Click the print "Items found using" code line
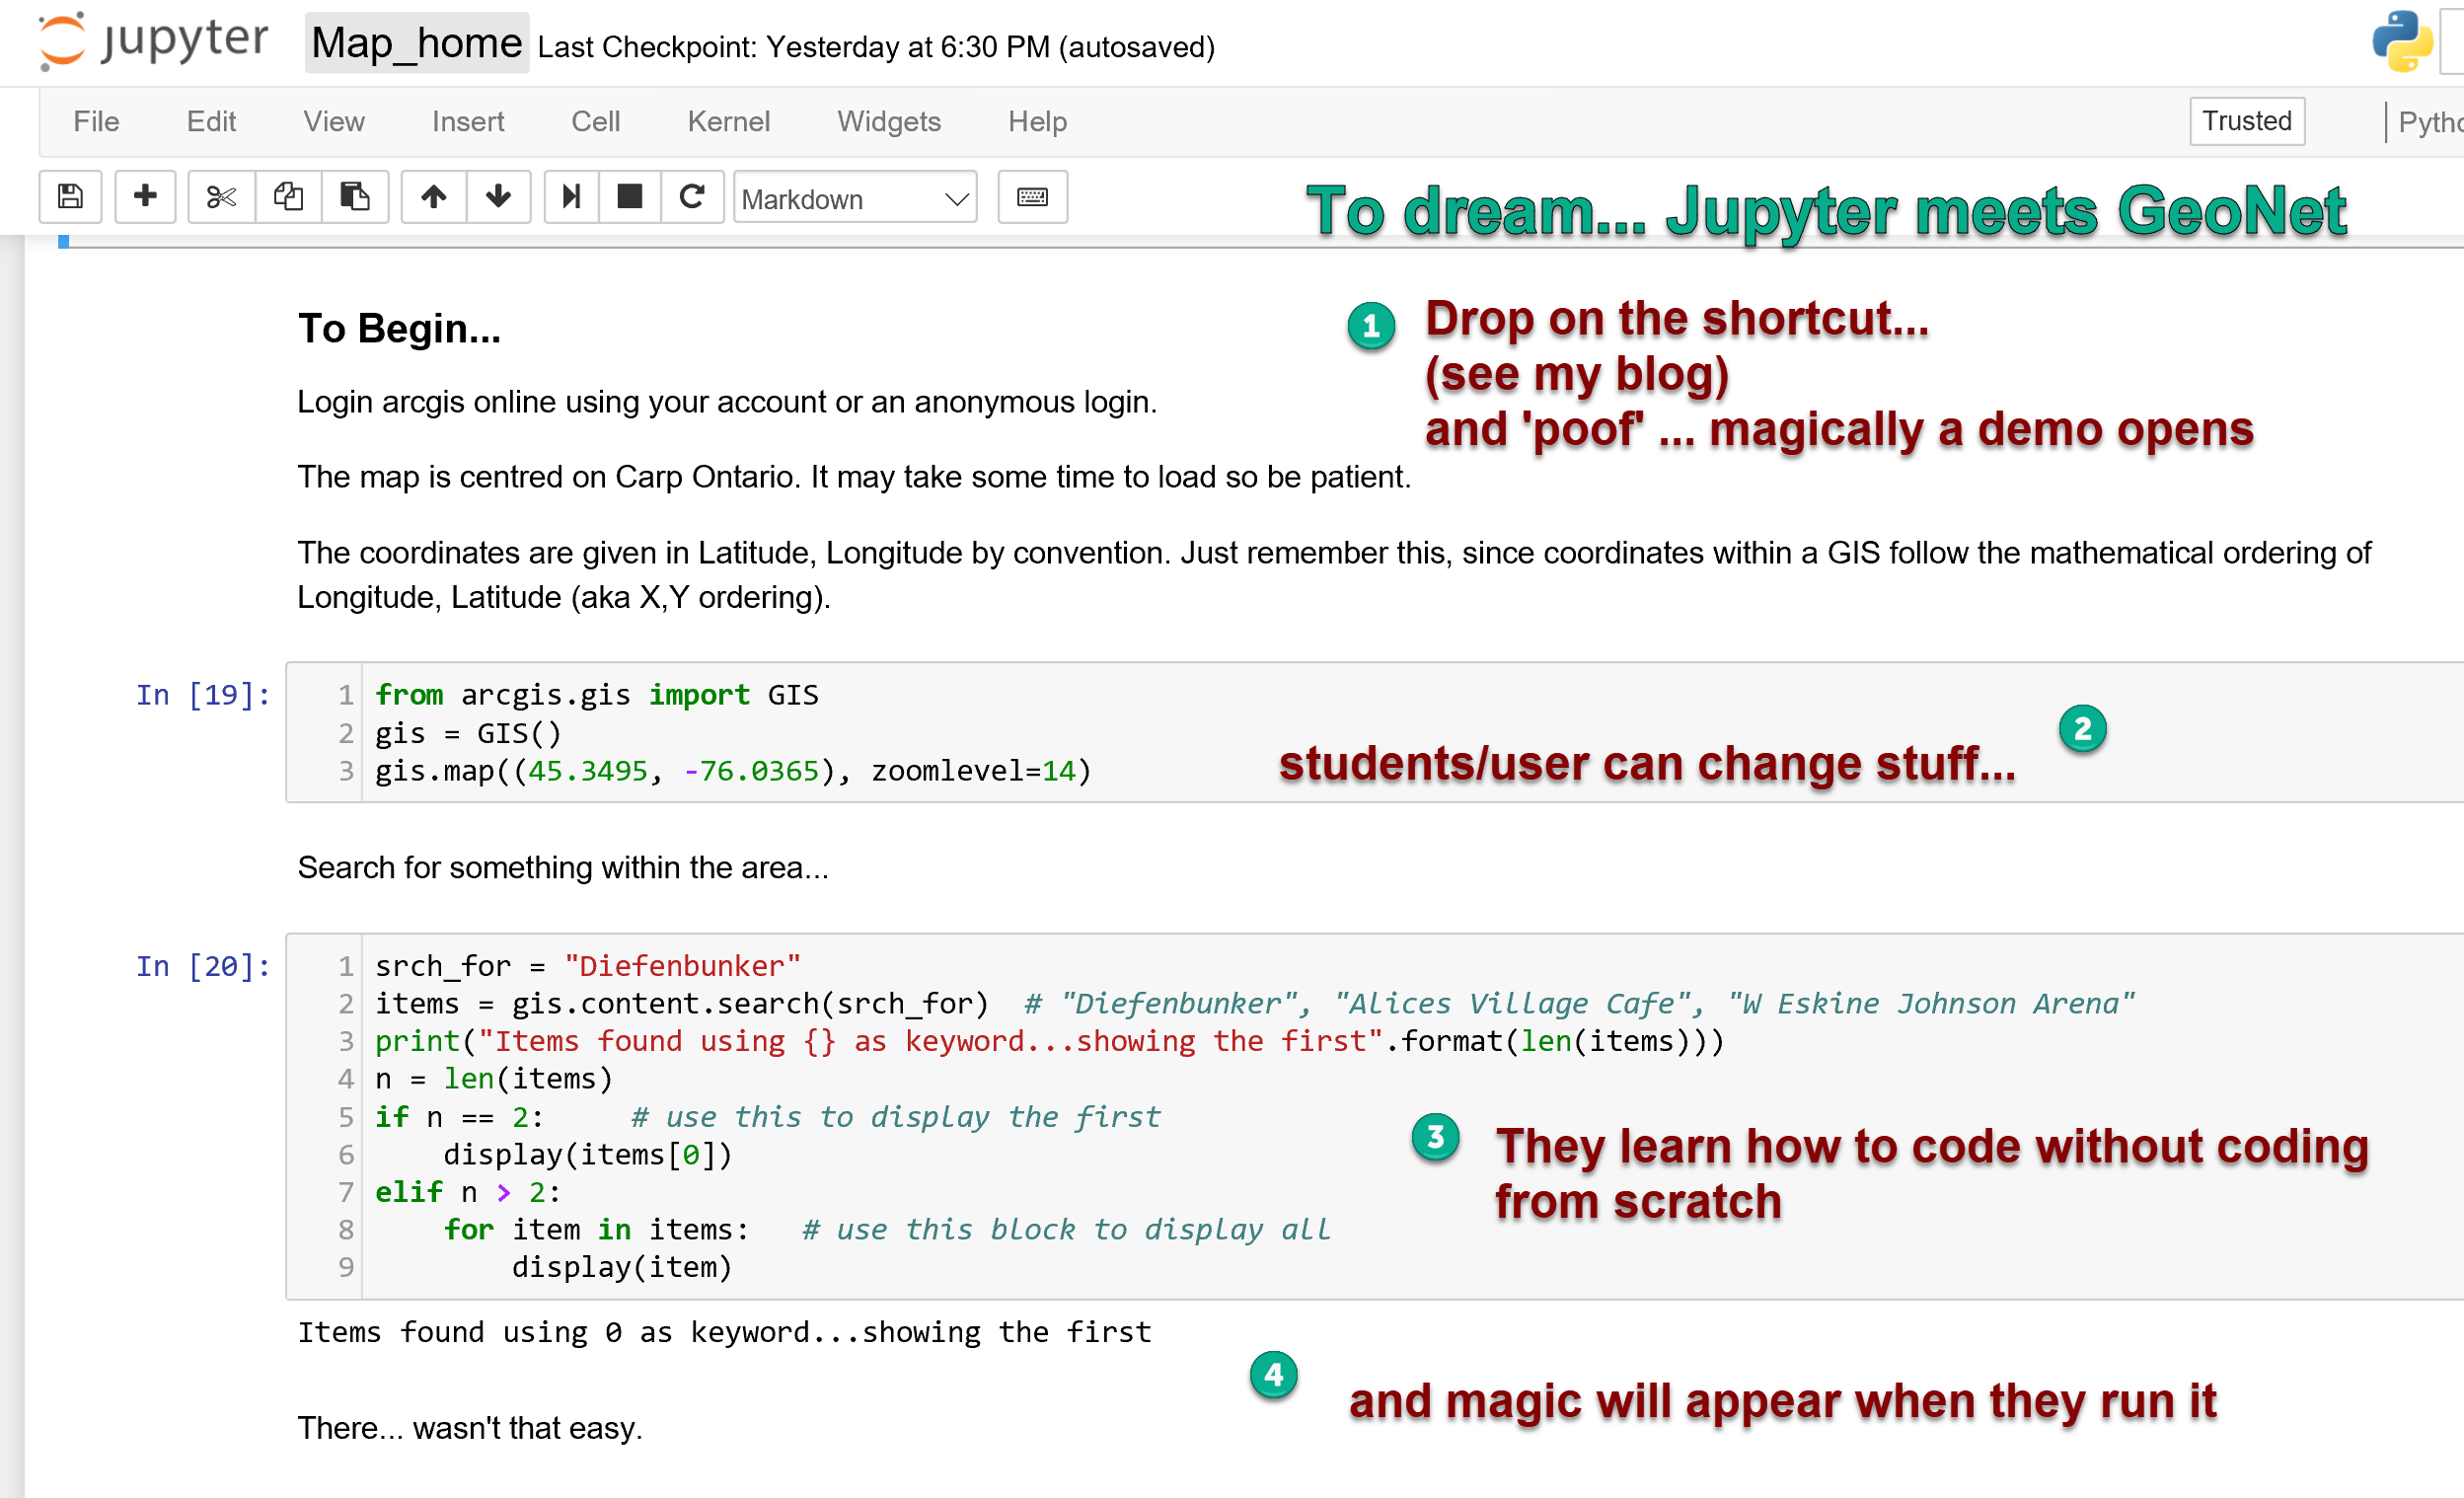Viewport: 2464px width, 1498px height. (1050, 1041)
